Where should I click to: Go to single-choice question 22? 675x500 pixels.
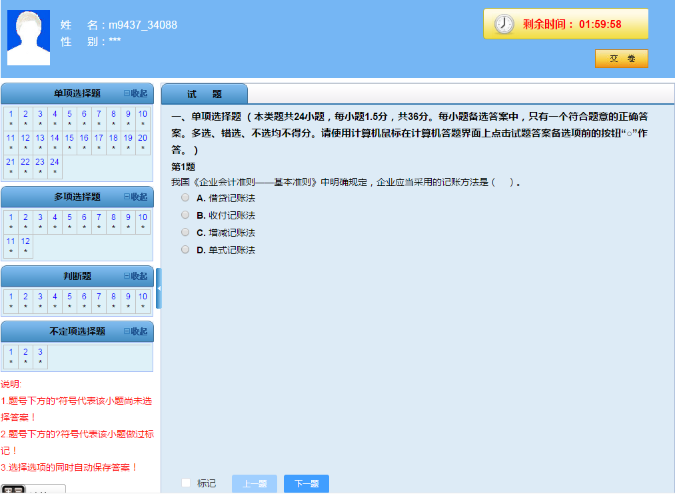(25, 166)
